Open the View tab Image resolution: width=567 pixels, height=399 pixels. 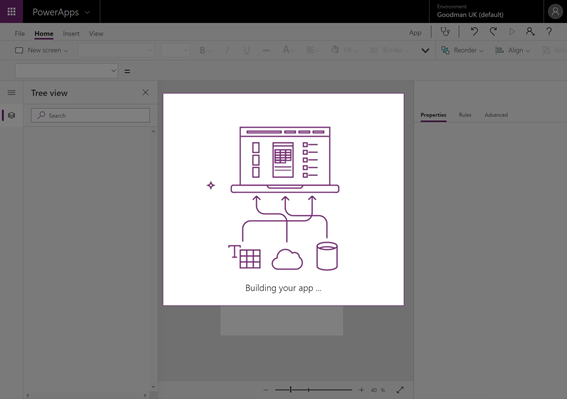point(96,33)
